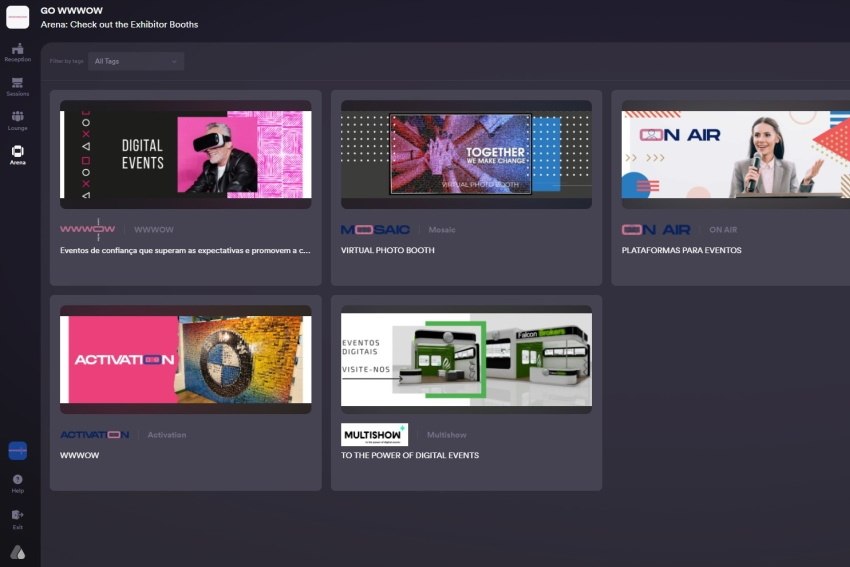Click the blue profile avatar in sidebar
The image size is (850, 567).
click(17, 450)
